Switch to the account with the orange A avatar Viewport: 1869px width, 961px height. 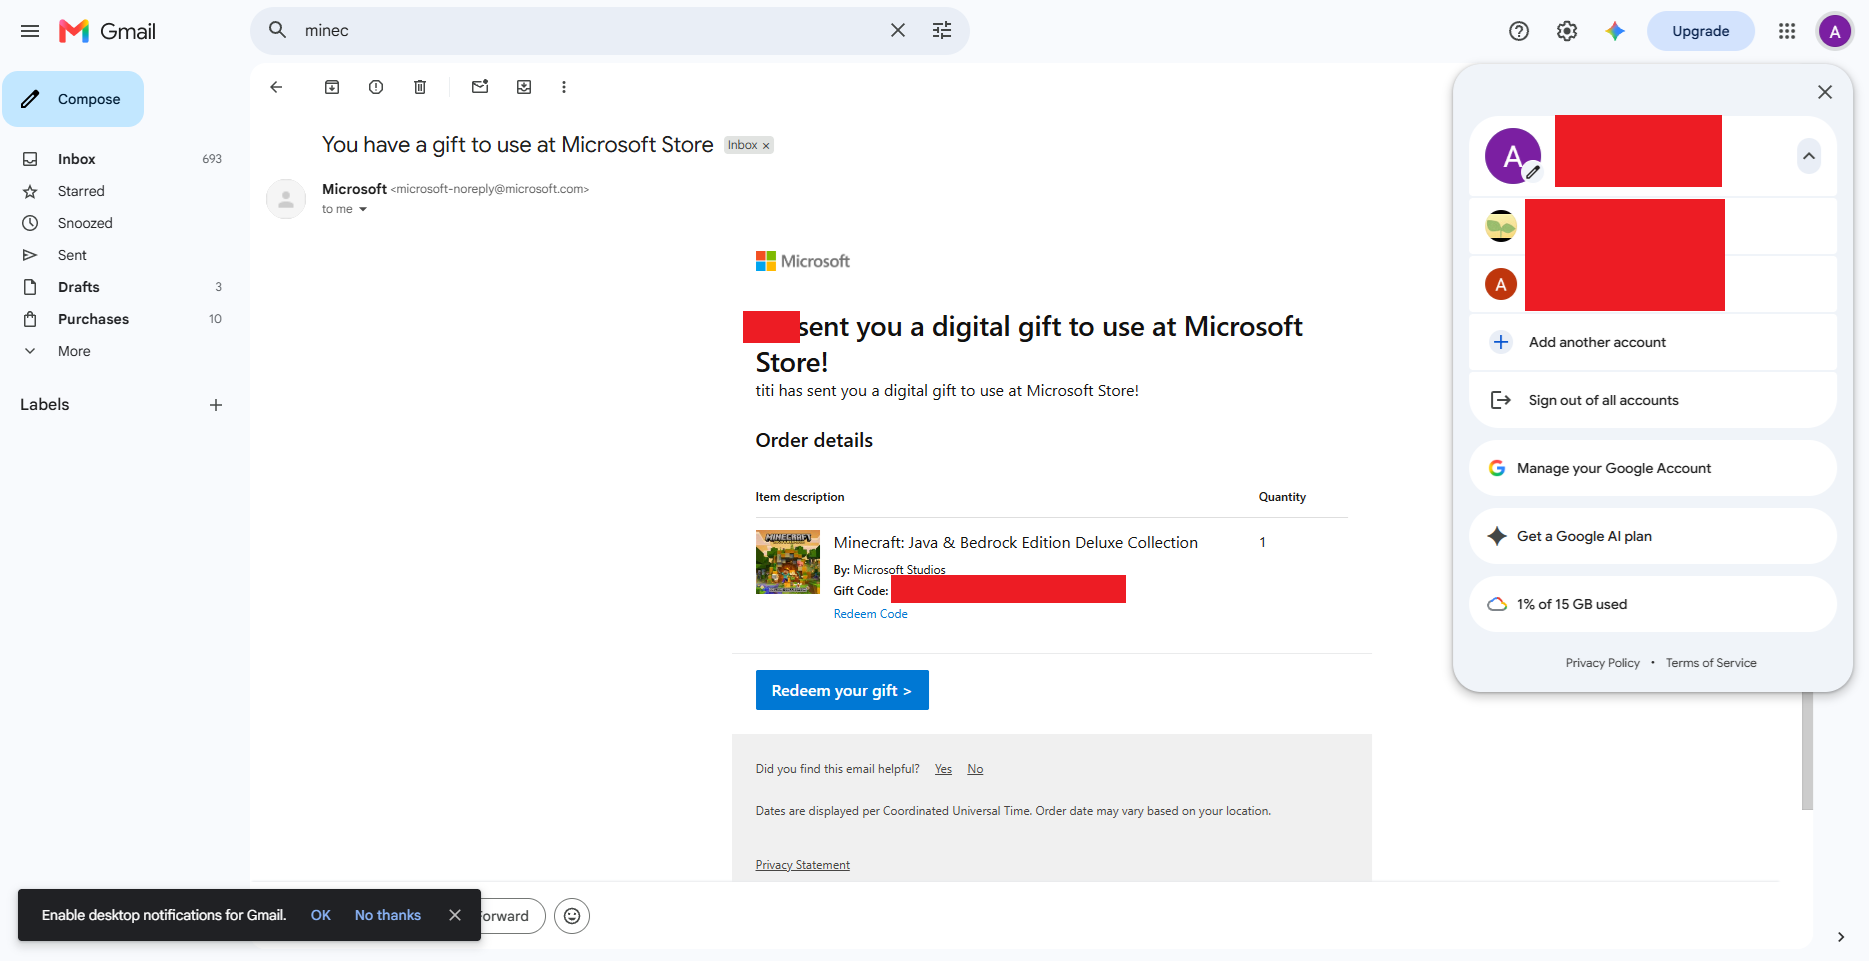coord(1653,284)
